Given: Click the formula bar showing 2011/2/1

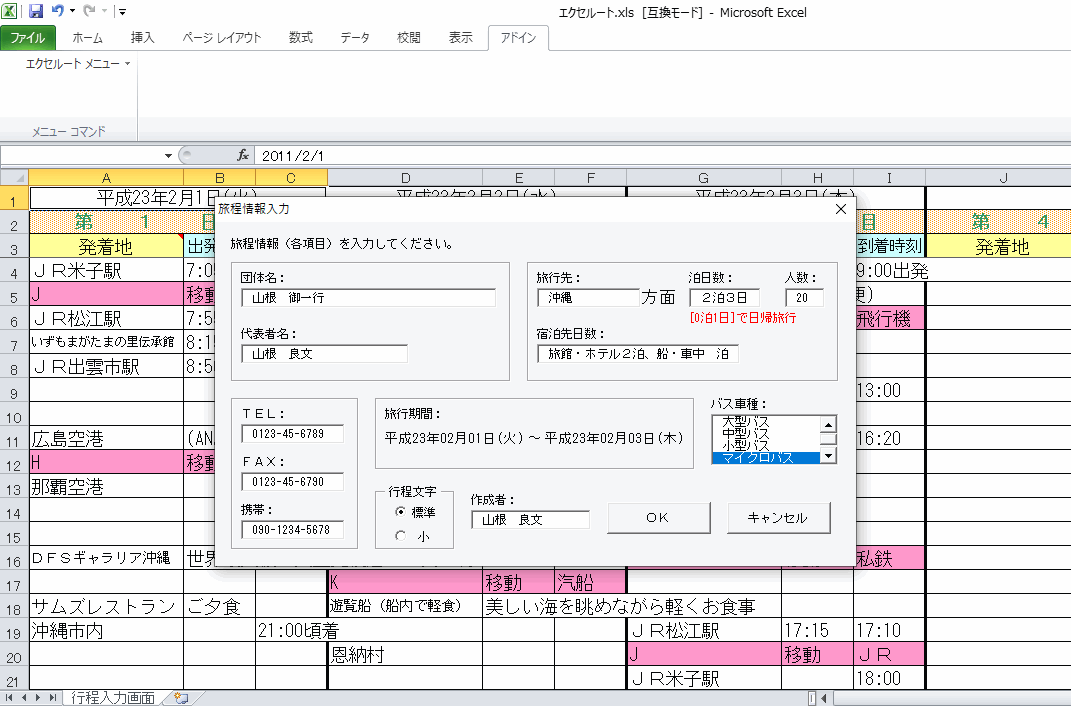Looking at the screenshot, I should (663, 156).
